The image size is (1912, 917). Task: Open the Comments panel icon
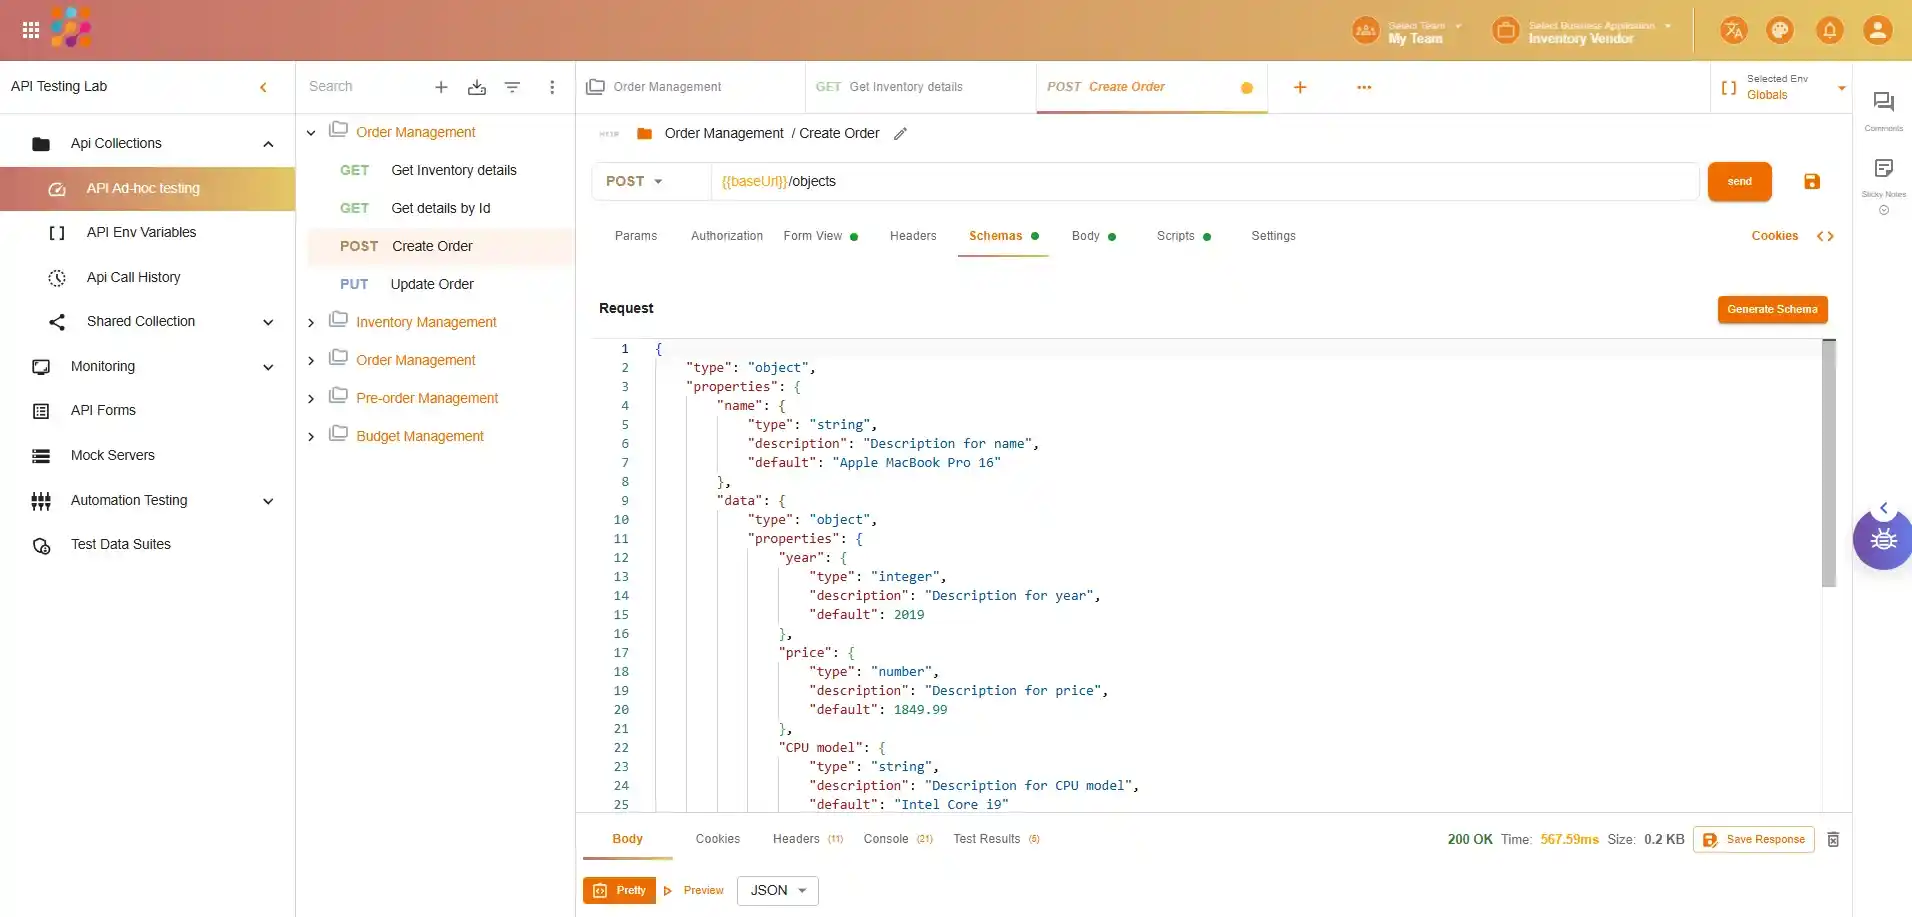[1883, 103]
